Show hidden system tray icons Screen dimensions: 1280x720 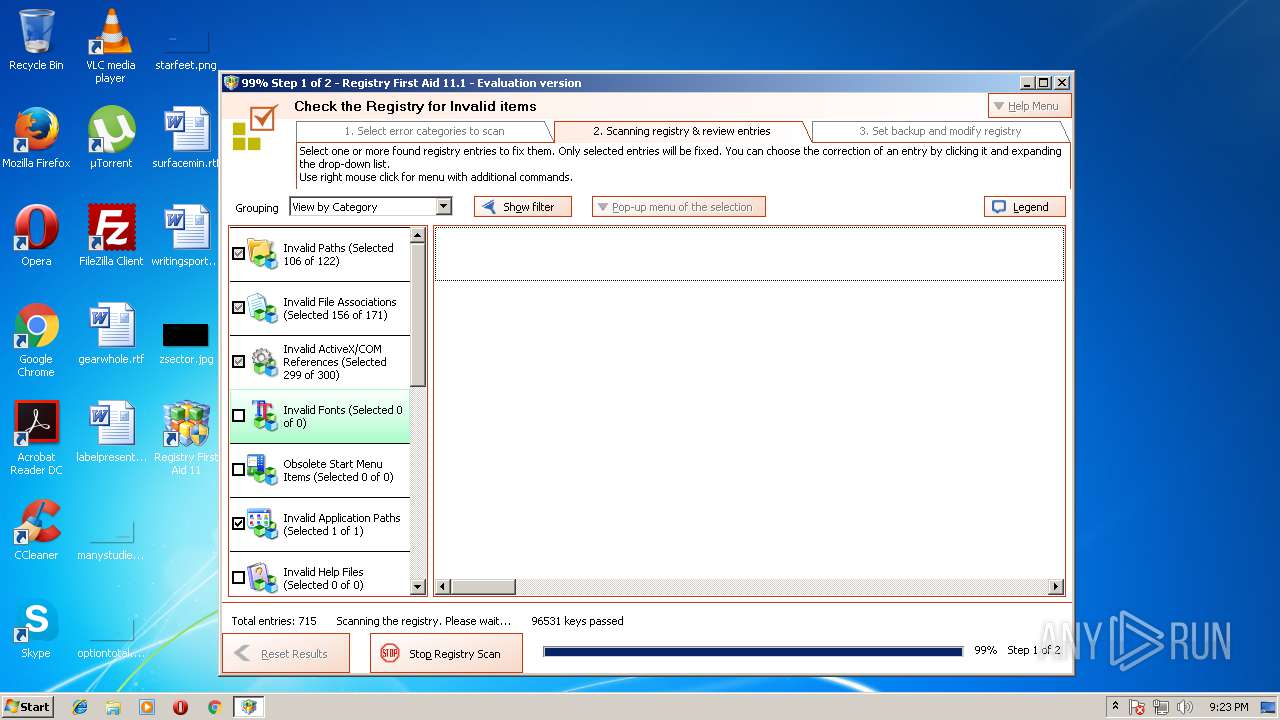[1115, 706]
